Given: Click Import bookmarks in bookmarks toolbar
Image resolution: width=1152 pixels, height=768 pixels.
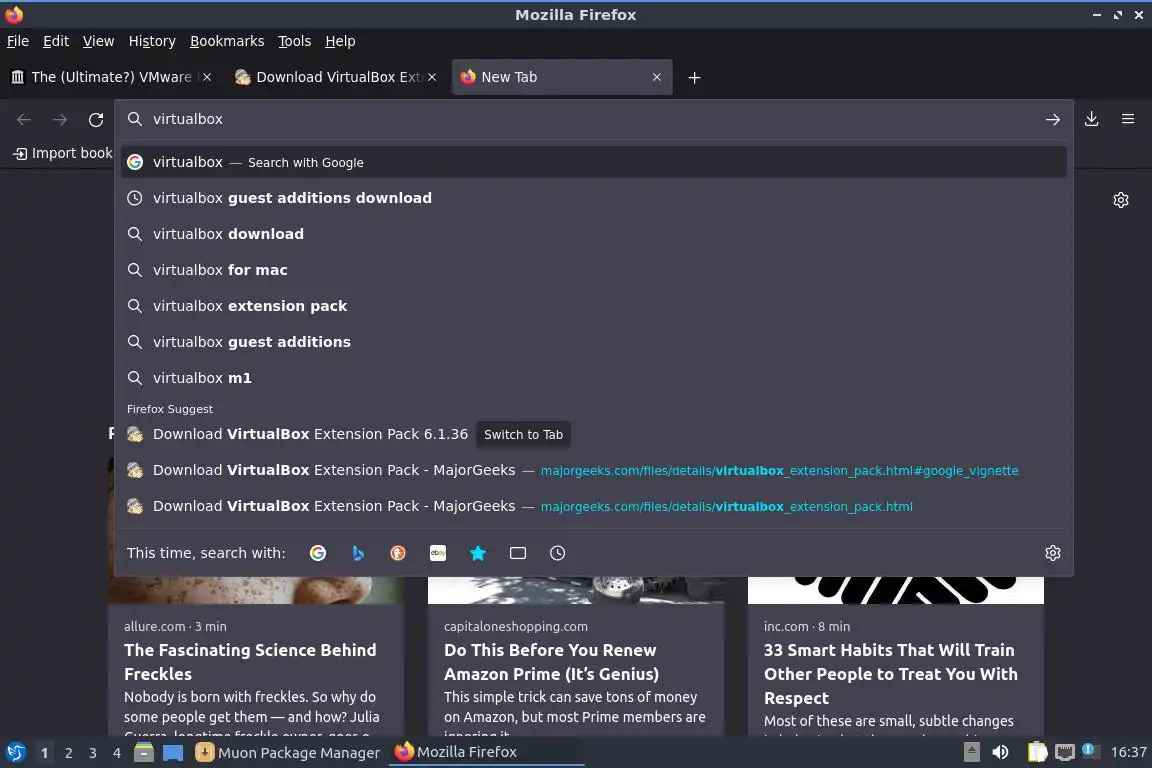Looking at the screenshot, I should pos(63,153).
